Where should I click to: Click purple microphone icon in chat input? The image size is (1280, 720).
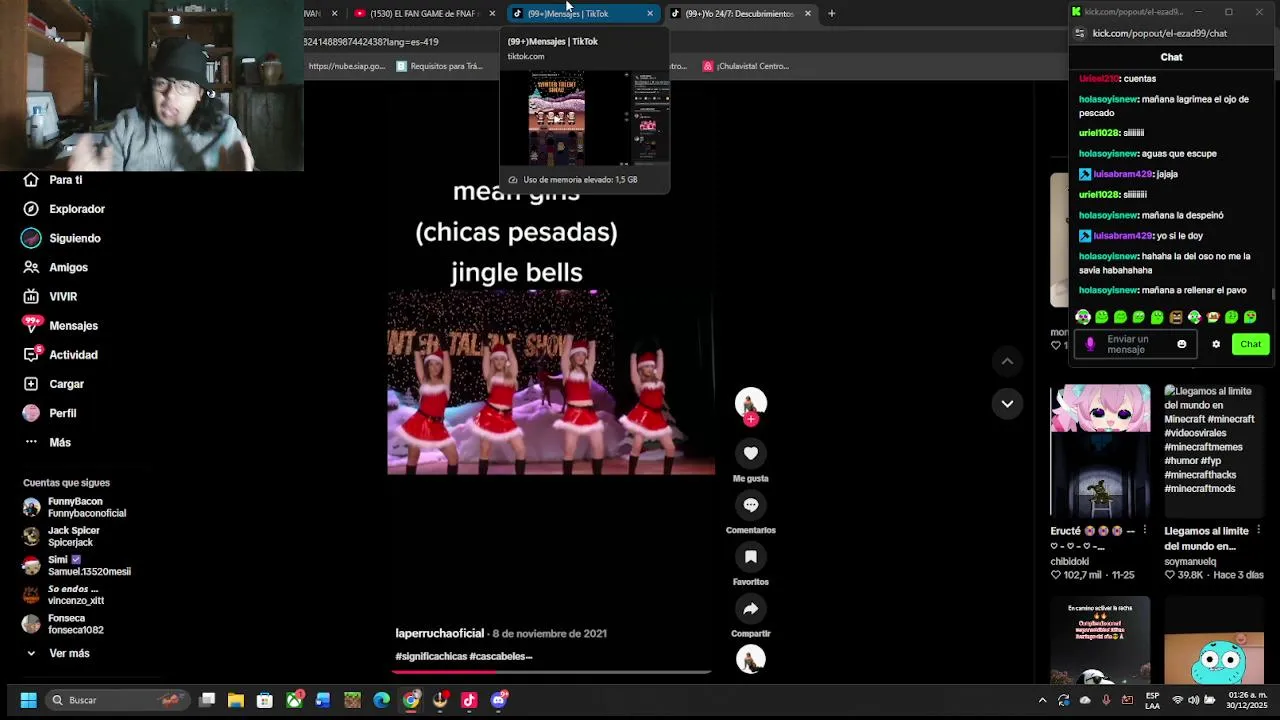tap(1090, 344)
